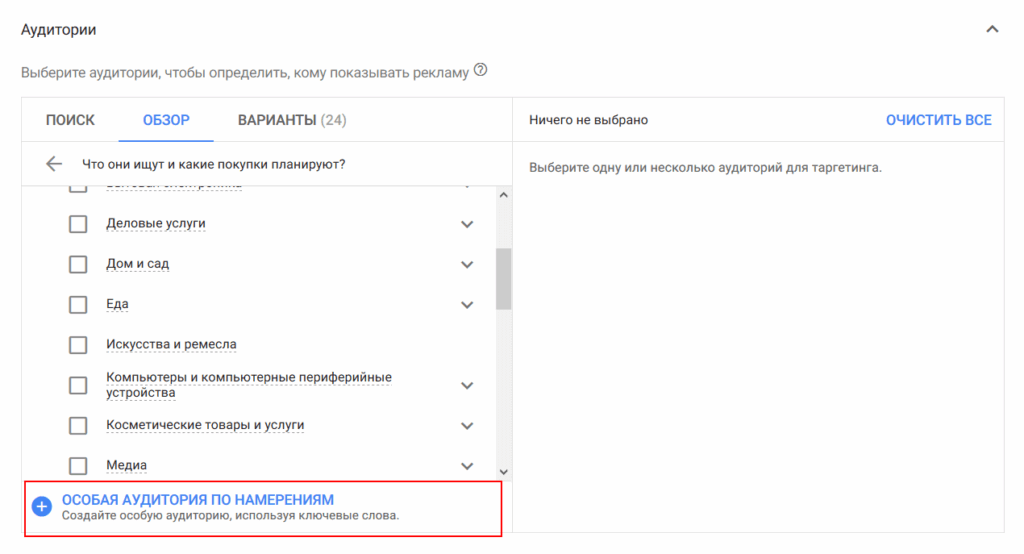Click scrollbar up arrow in audience list

click(x=503, y=195)
